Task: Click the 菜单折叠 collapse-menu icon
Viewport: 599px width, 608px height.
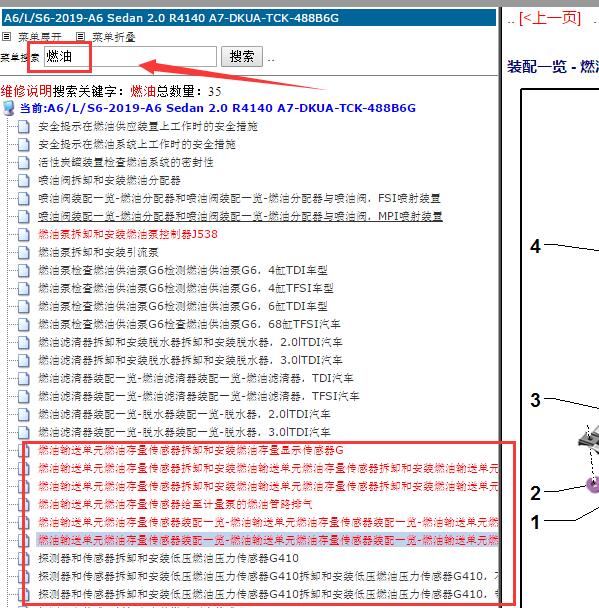Action: point(80,37)
